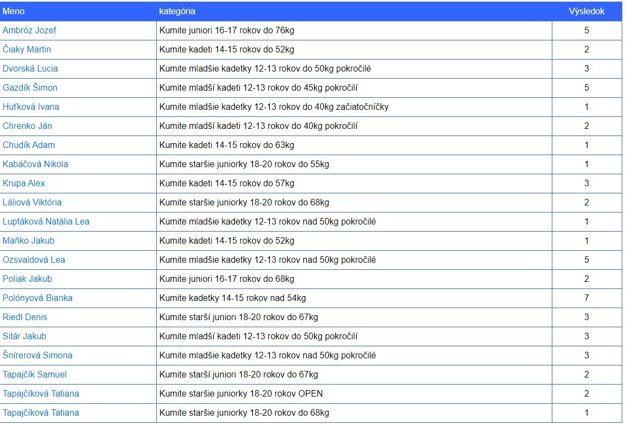Select result 2 in Tapajčík Samuel row
625x425 pixels.
coord(587,375)
